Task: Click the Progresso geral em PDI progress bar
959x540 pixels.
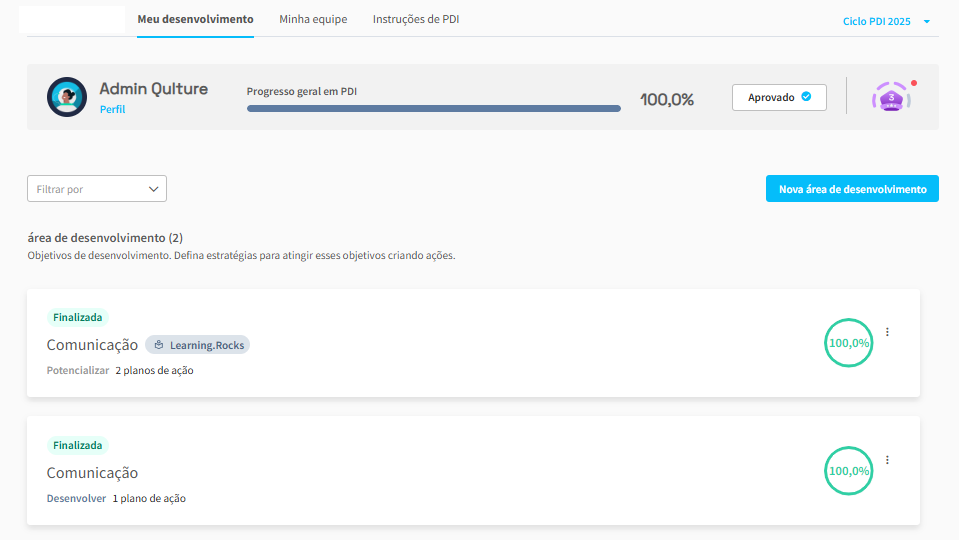Action: [x=433, y=108]
